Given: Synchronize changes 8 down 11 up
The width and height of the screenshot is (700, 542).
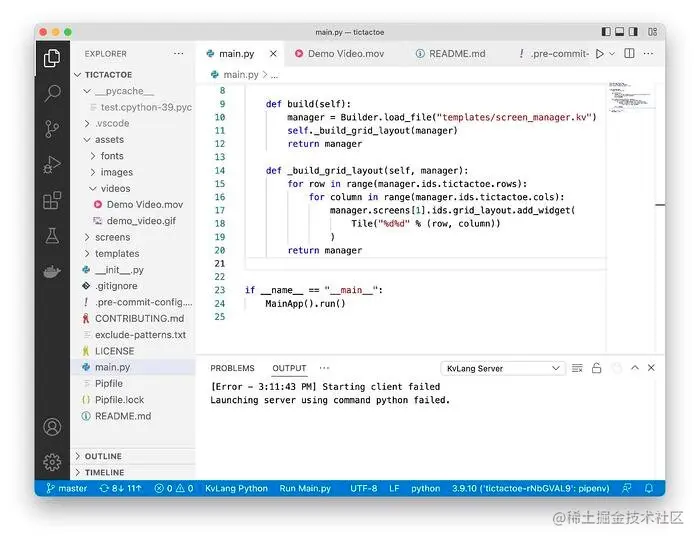Looking at the screenshot, I should pyautogui.click(x=121, y=488).
